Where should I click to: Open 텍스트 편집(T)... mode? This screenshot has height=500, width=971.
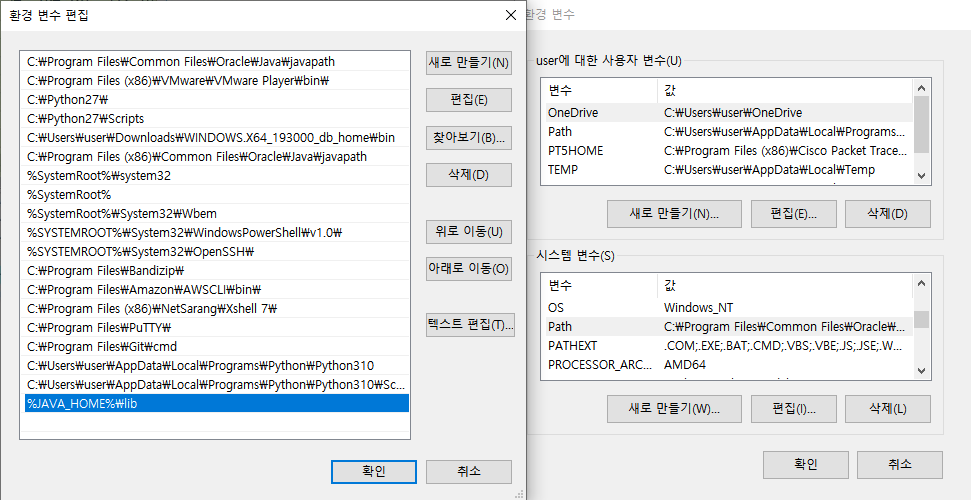pos(470,325)
